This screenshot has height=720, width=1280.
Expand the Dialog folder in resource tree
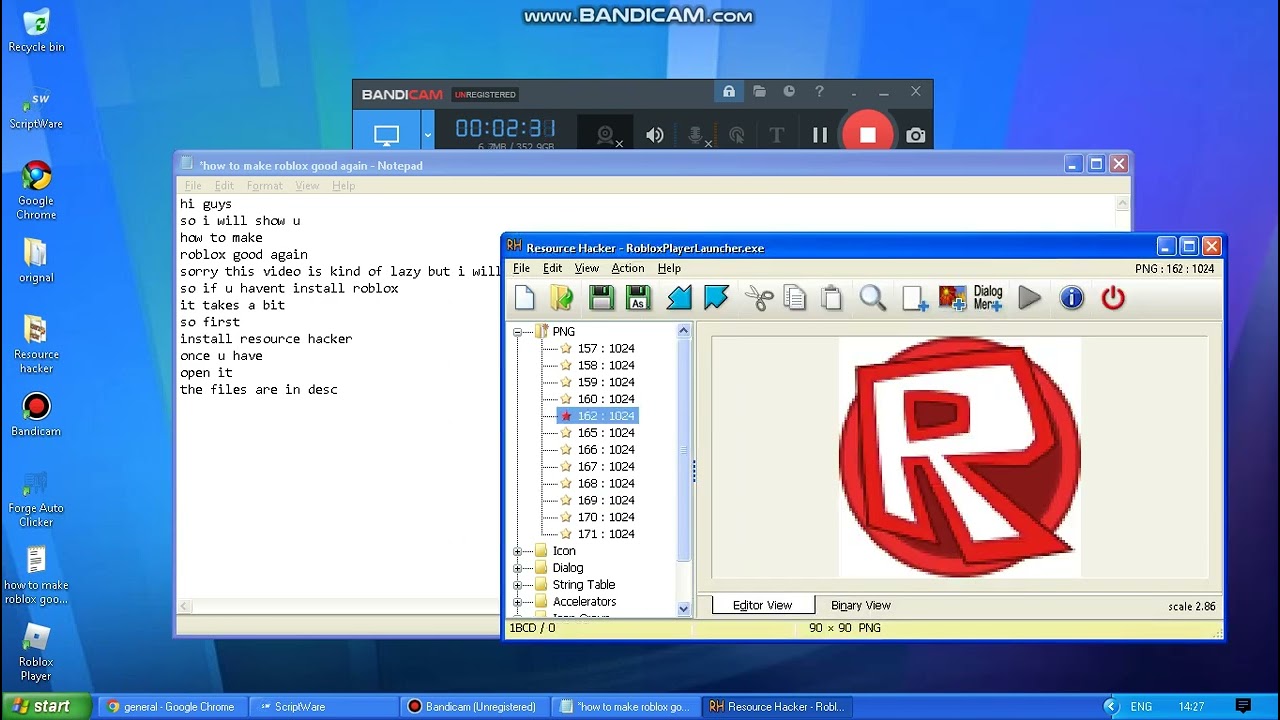pos(518,568)
